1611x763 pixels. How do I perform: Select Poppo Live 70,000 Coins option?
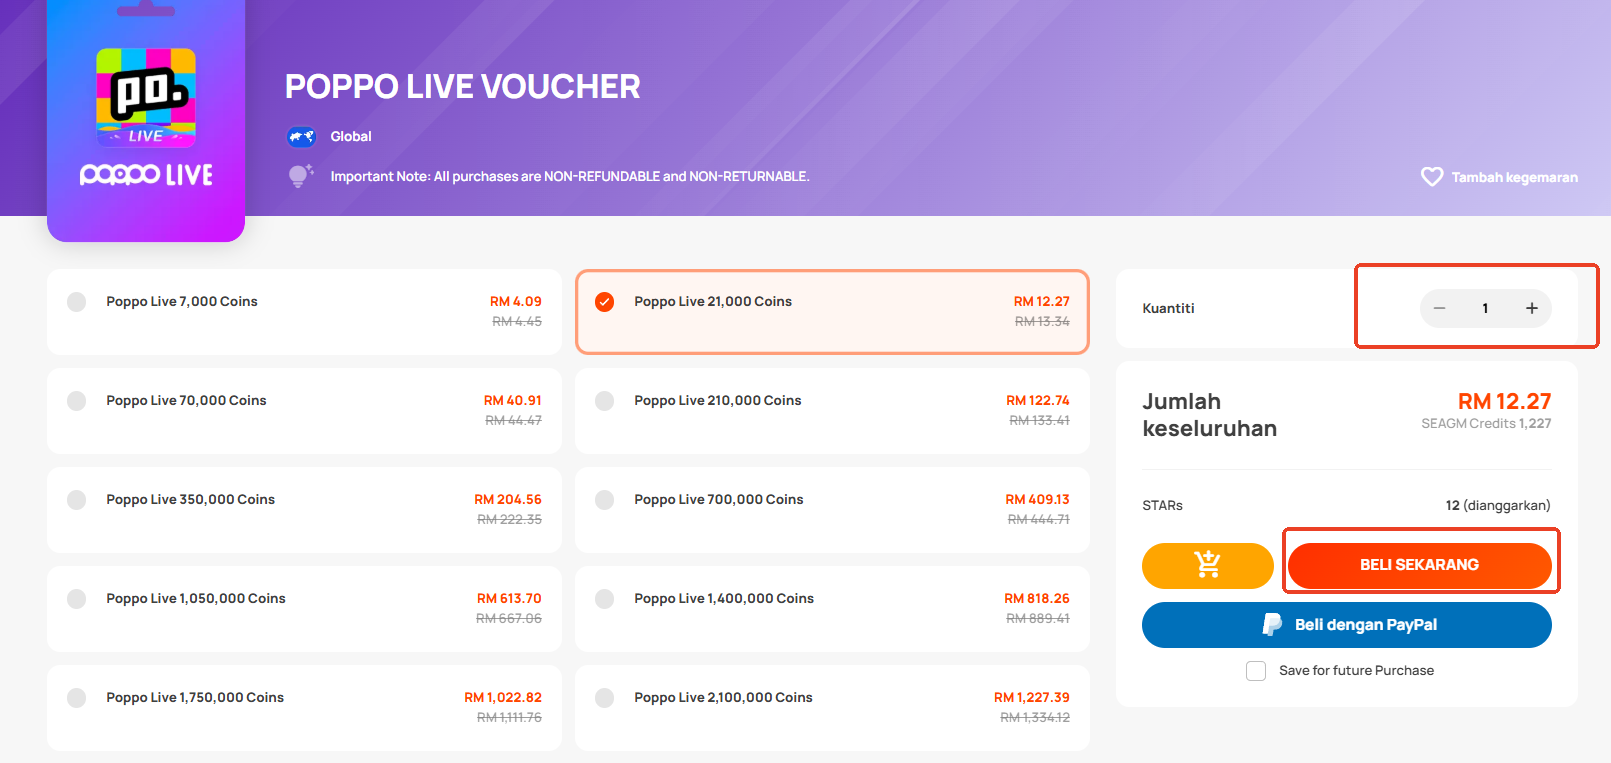(304, 411)
